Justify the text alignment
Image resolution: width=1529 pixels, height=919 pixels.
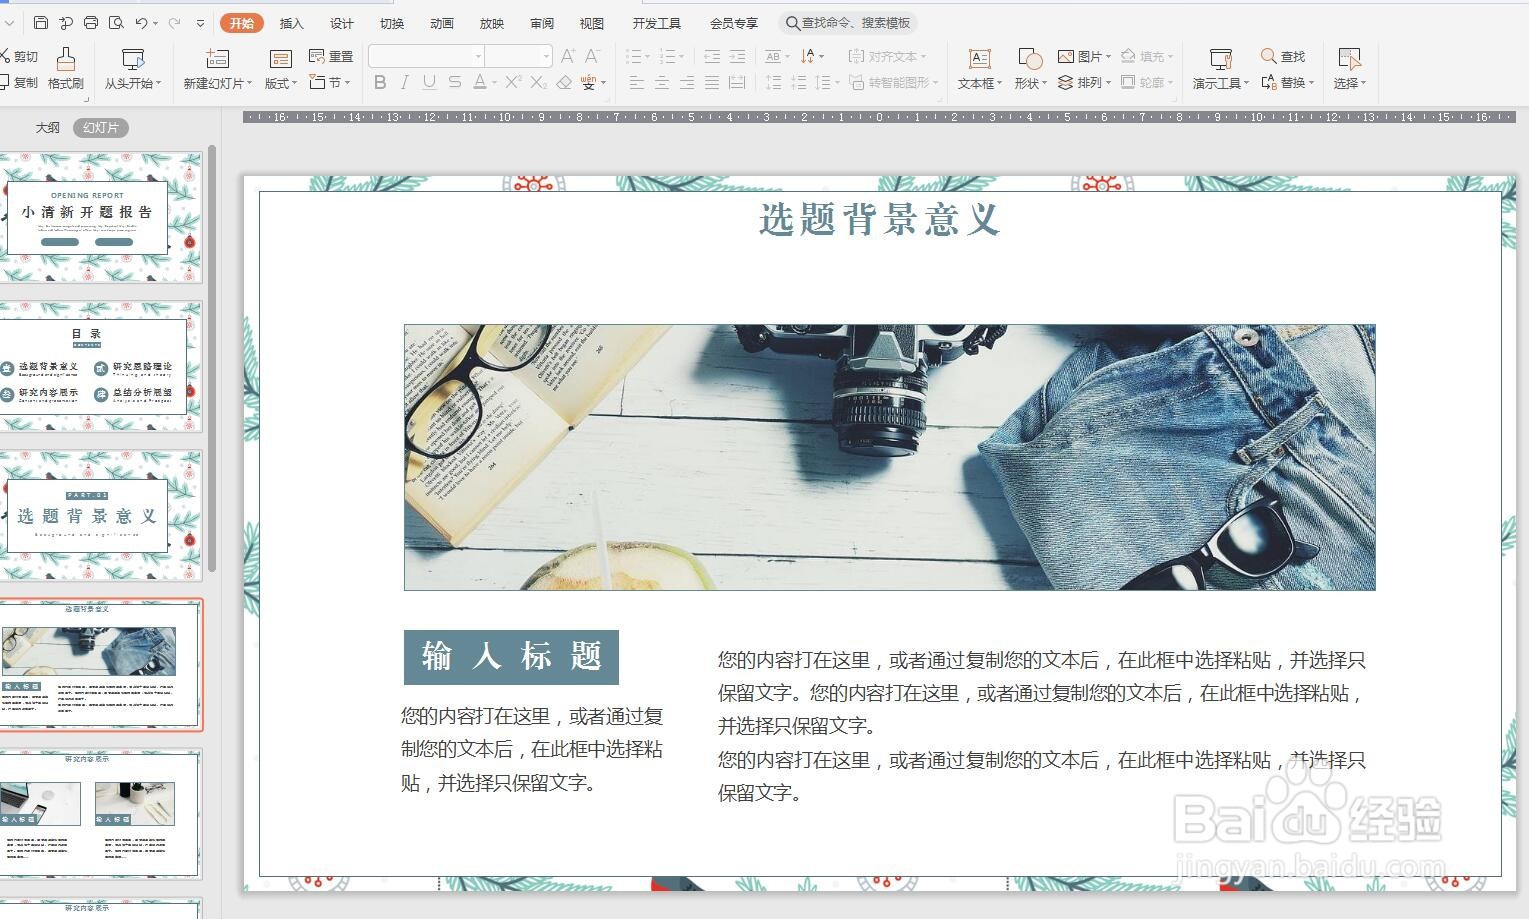[711, 82]
